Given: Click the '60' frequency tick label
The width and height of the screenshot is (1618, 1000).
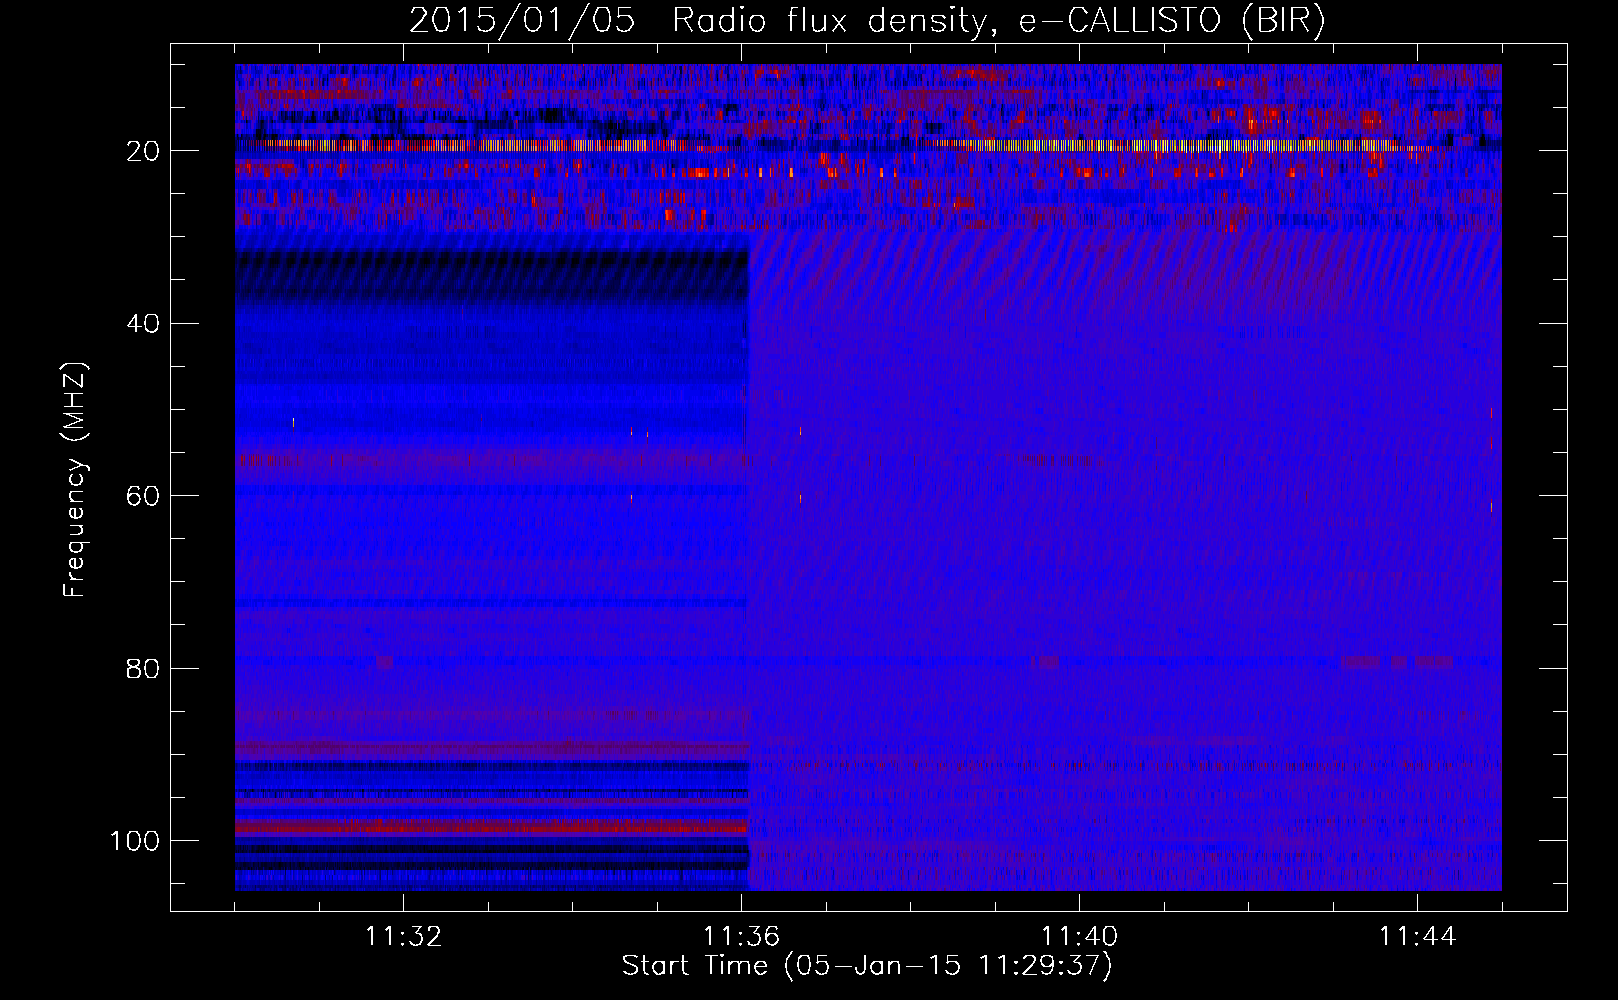Looking at the screenshot, I should (143, 496).
